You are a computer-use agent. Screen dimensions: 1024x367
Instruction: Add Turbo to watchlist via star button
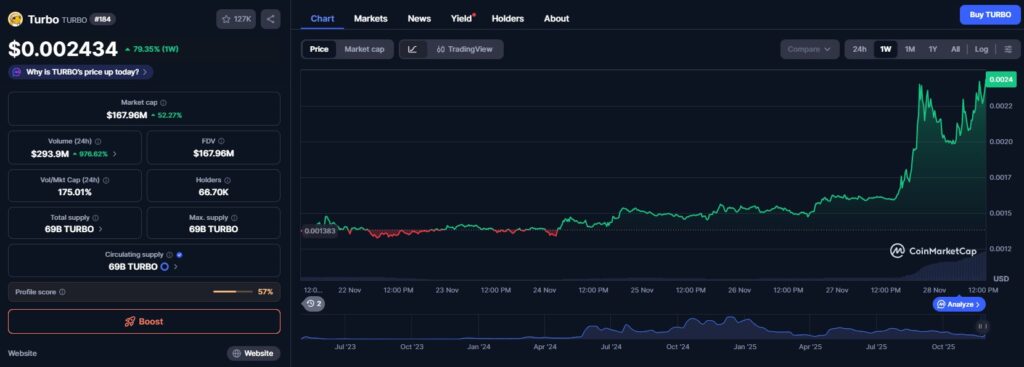click(236, 19)
